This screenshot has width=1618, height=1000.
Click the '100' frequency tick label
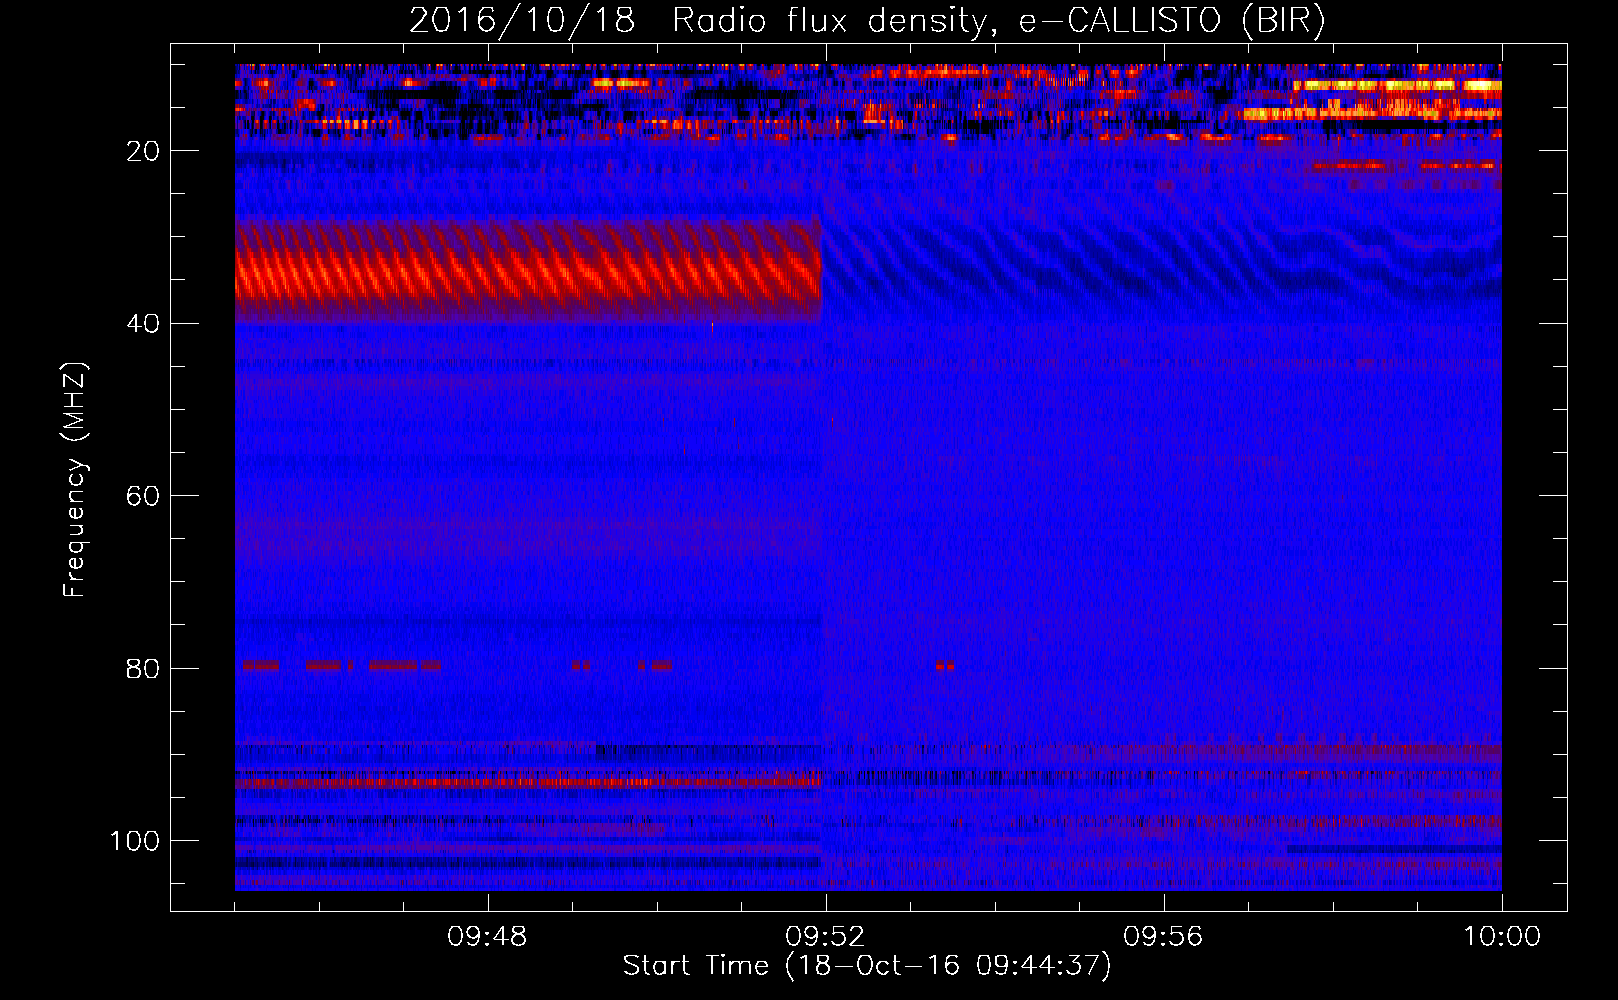point(135,841)
